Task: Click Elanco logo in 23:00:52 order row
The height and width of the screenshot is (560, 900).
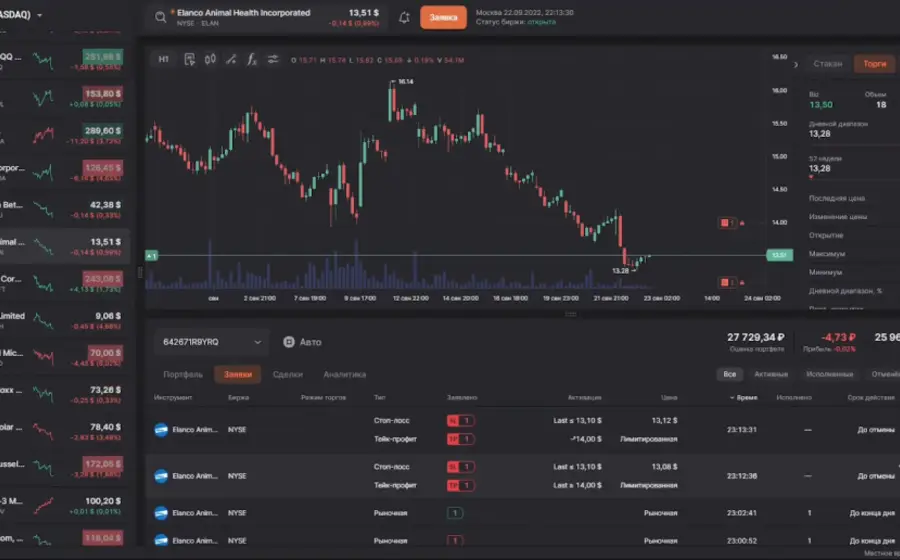Action: pyautogui.click(x=161, y=540)
